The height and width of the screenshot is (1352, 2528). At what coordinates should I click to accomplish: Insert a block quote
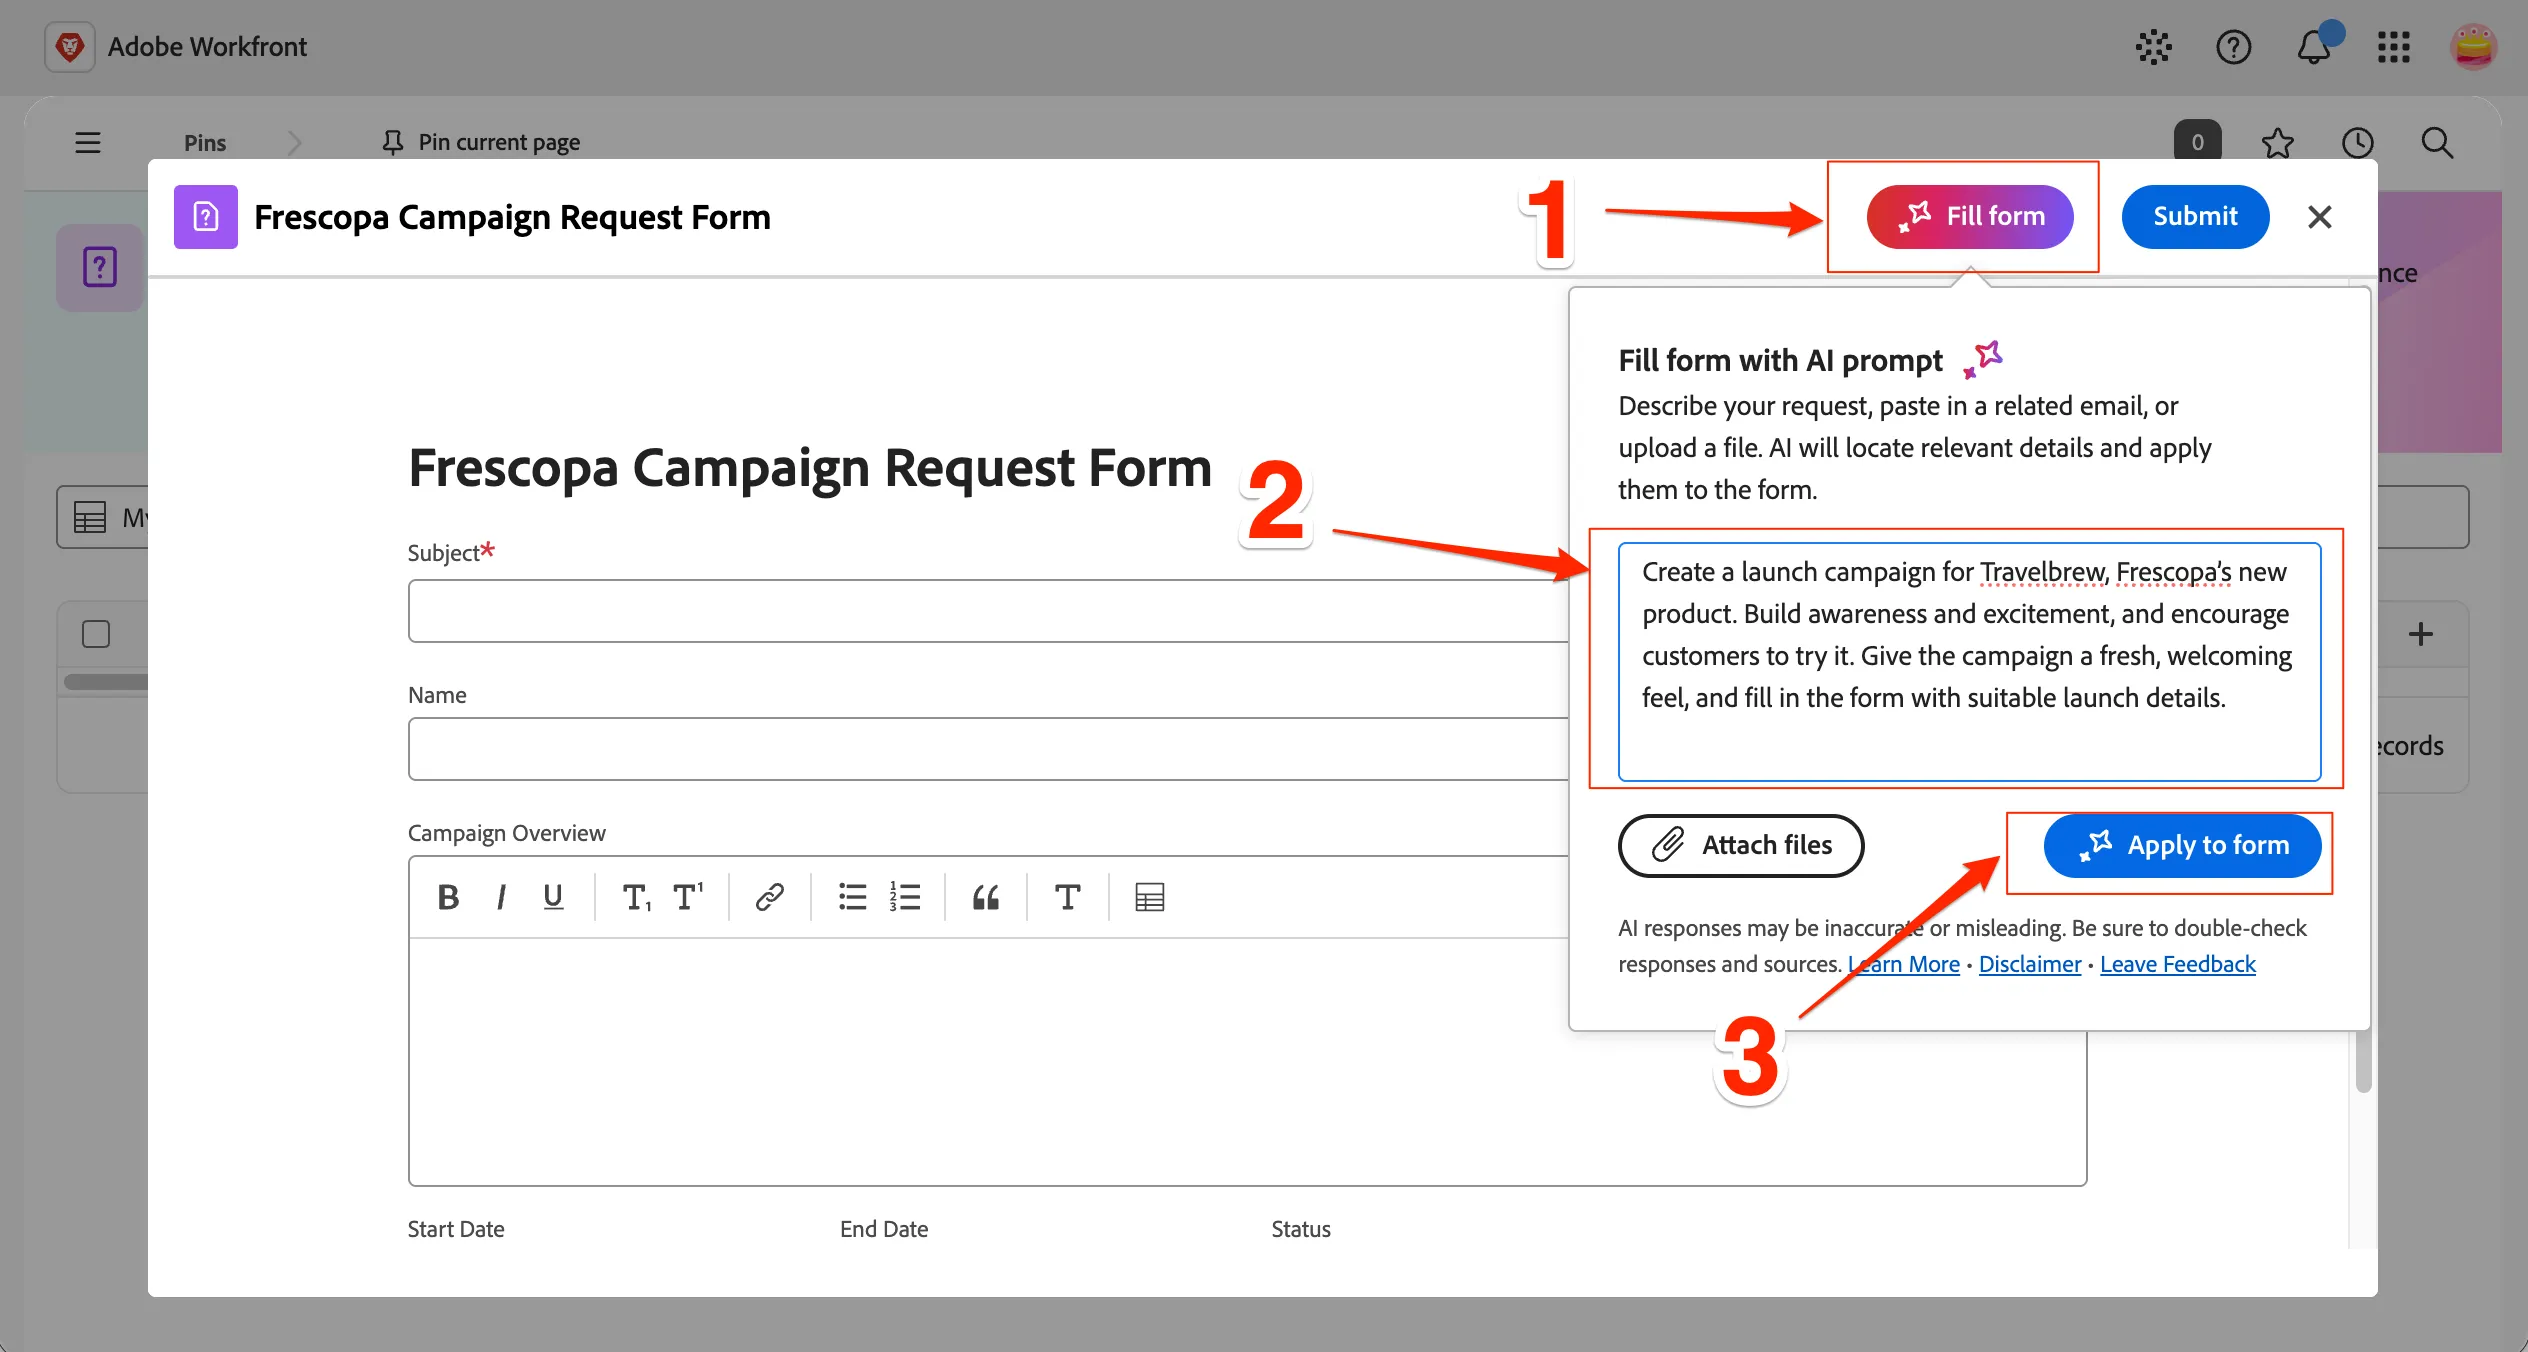(x=986, y=897)
